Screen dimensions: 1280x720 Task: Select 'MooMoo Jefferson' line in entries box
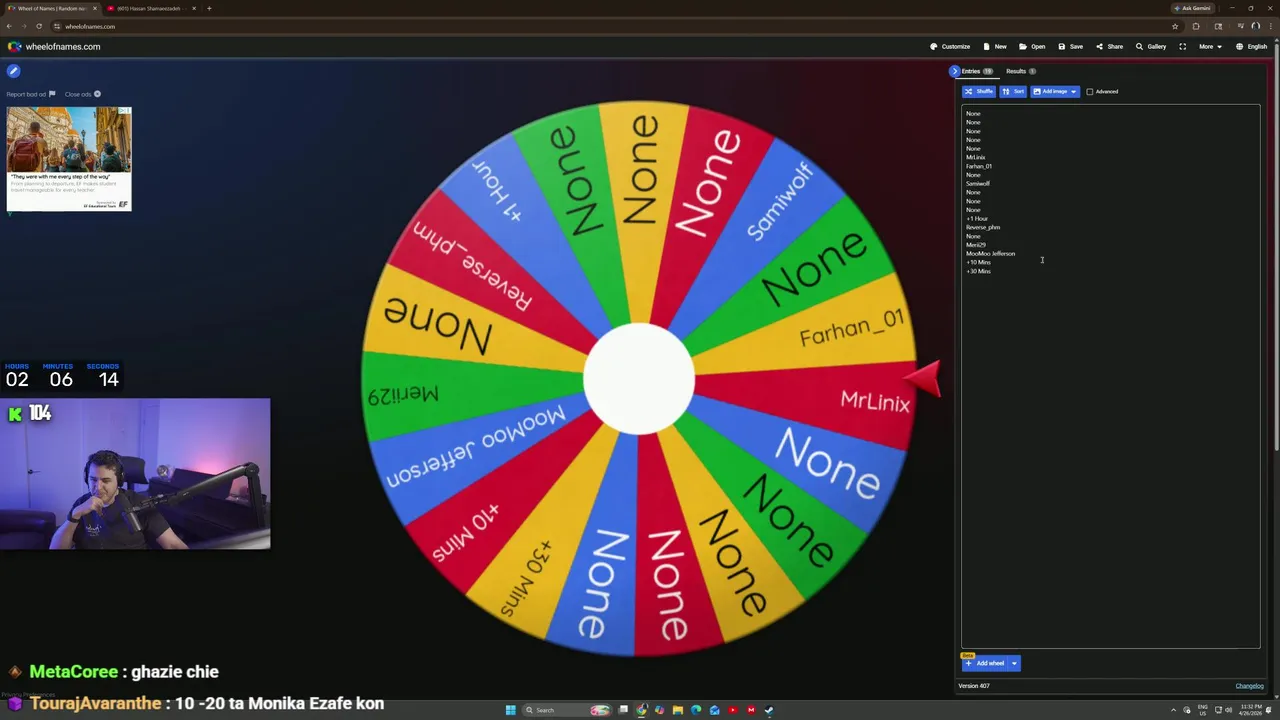[990, 253]
